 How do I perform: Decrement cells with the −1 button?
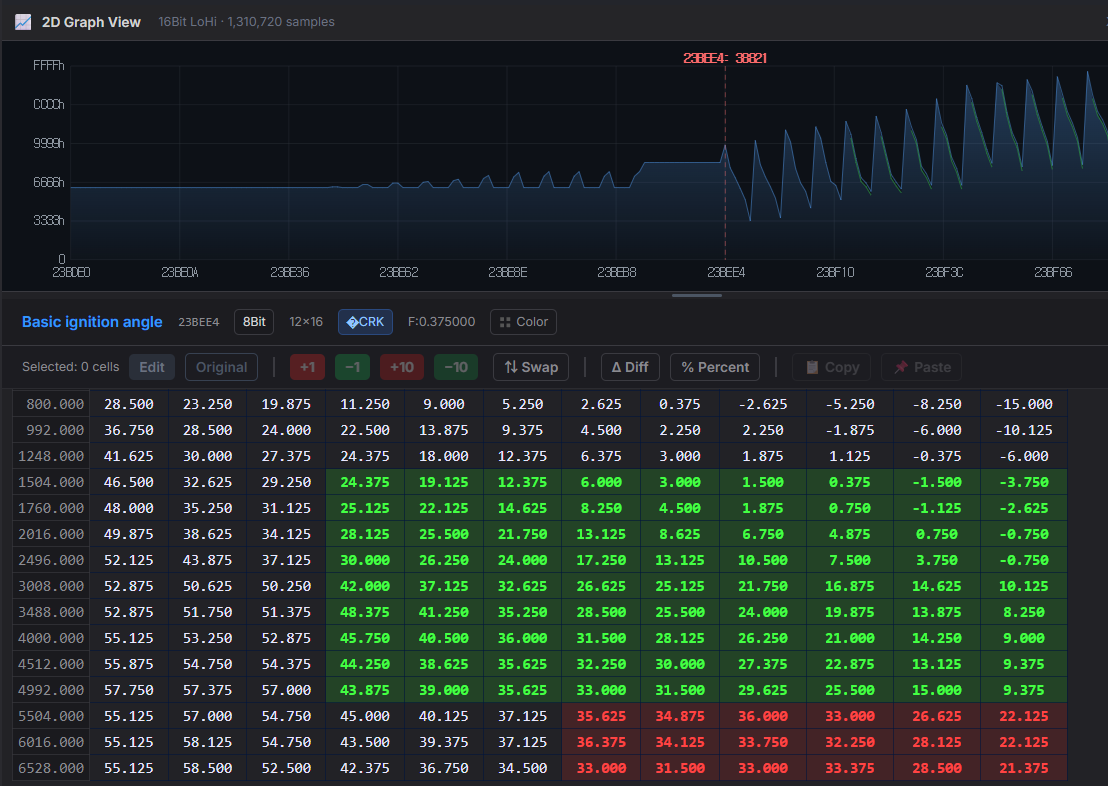(x=352, y=367)
